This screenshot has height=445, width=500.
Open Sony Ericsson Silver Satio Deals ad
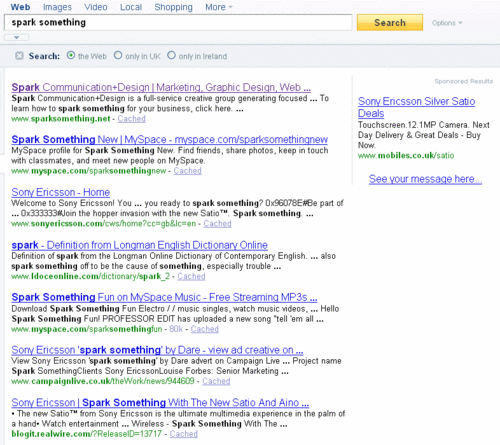point(416,107)
